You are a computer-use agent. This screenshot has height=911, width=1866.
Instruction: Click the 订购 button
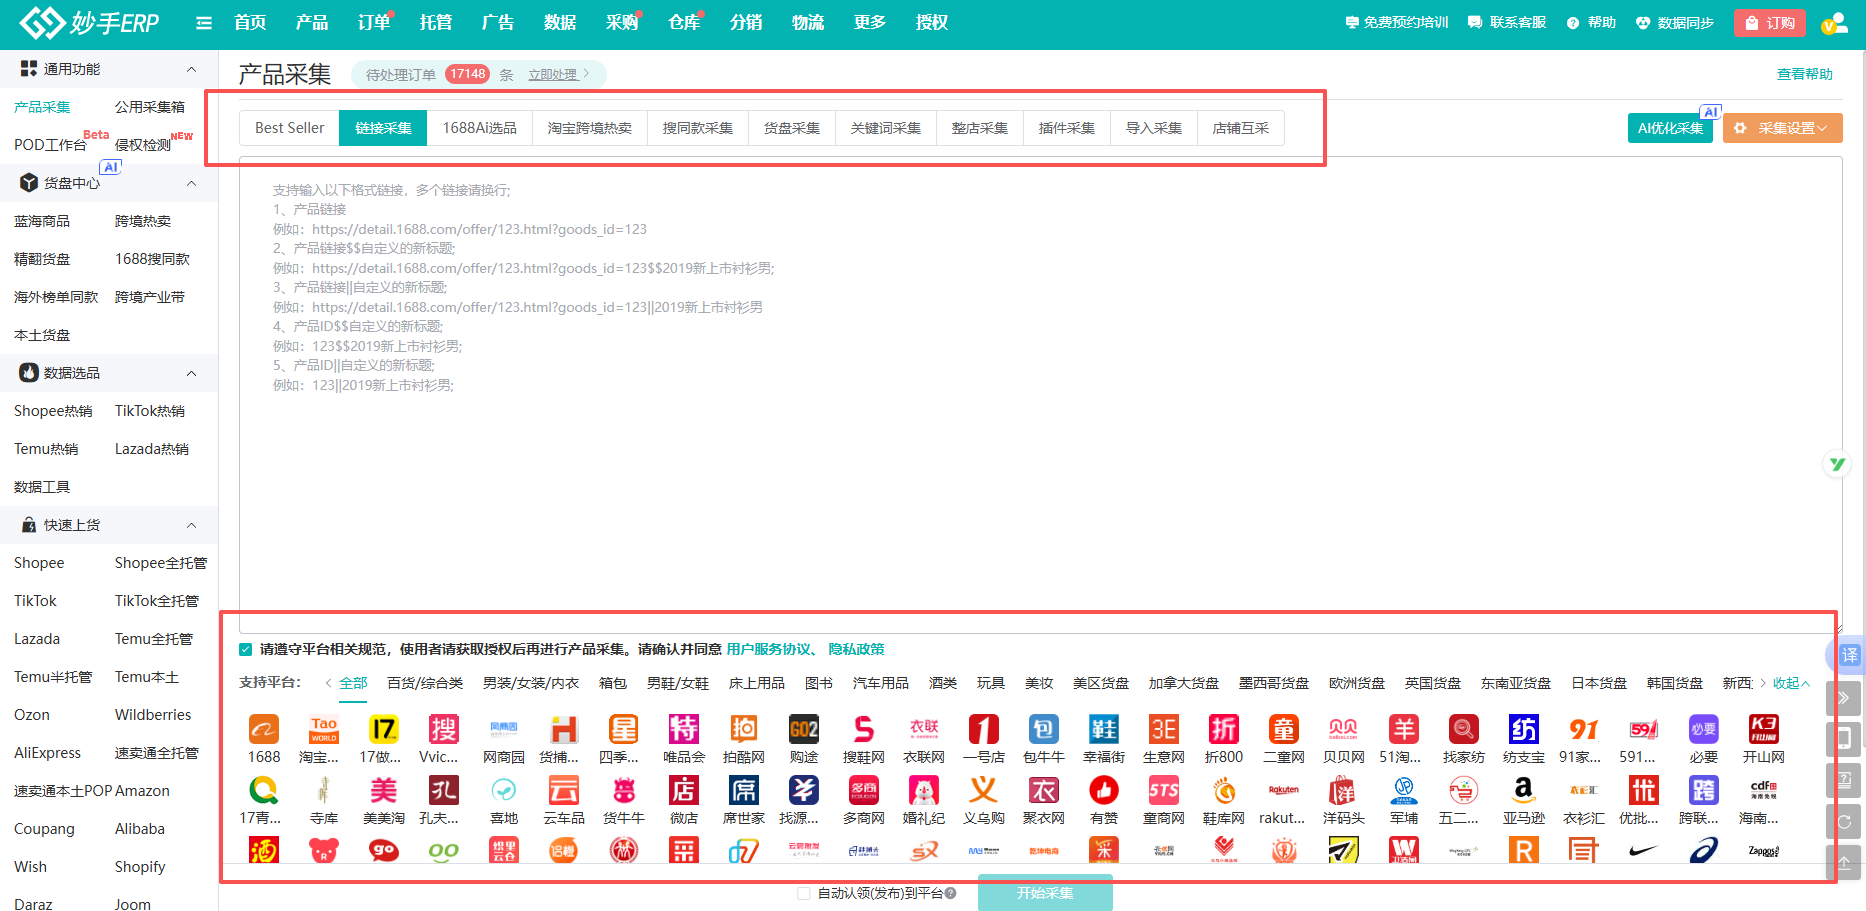1769,23
